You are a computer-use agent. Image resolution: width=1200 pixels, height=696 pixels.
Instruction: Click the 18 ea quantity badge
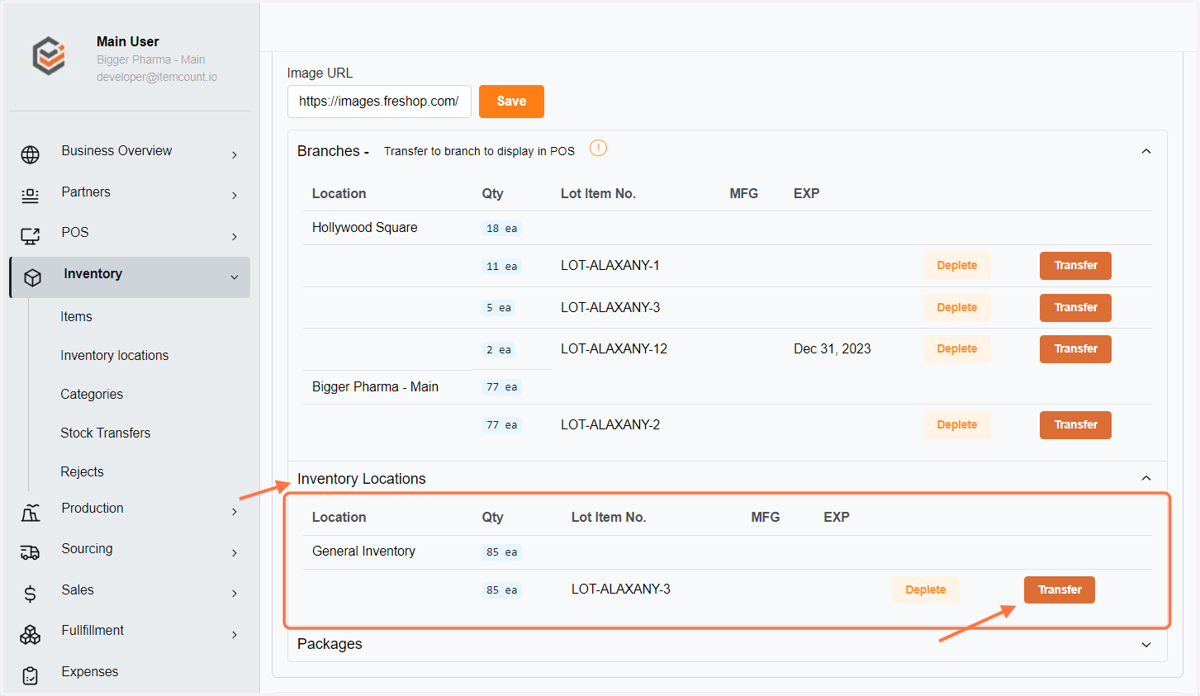(x=501, y=228)
